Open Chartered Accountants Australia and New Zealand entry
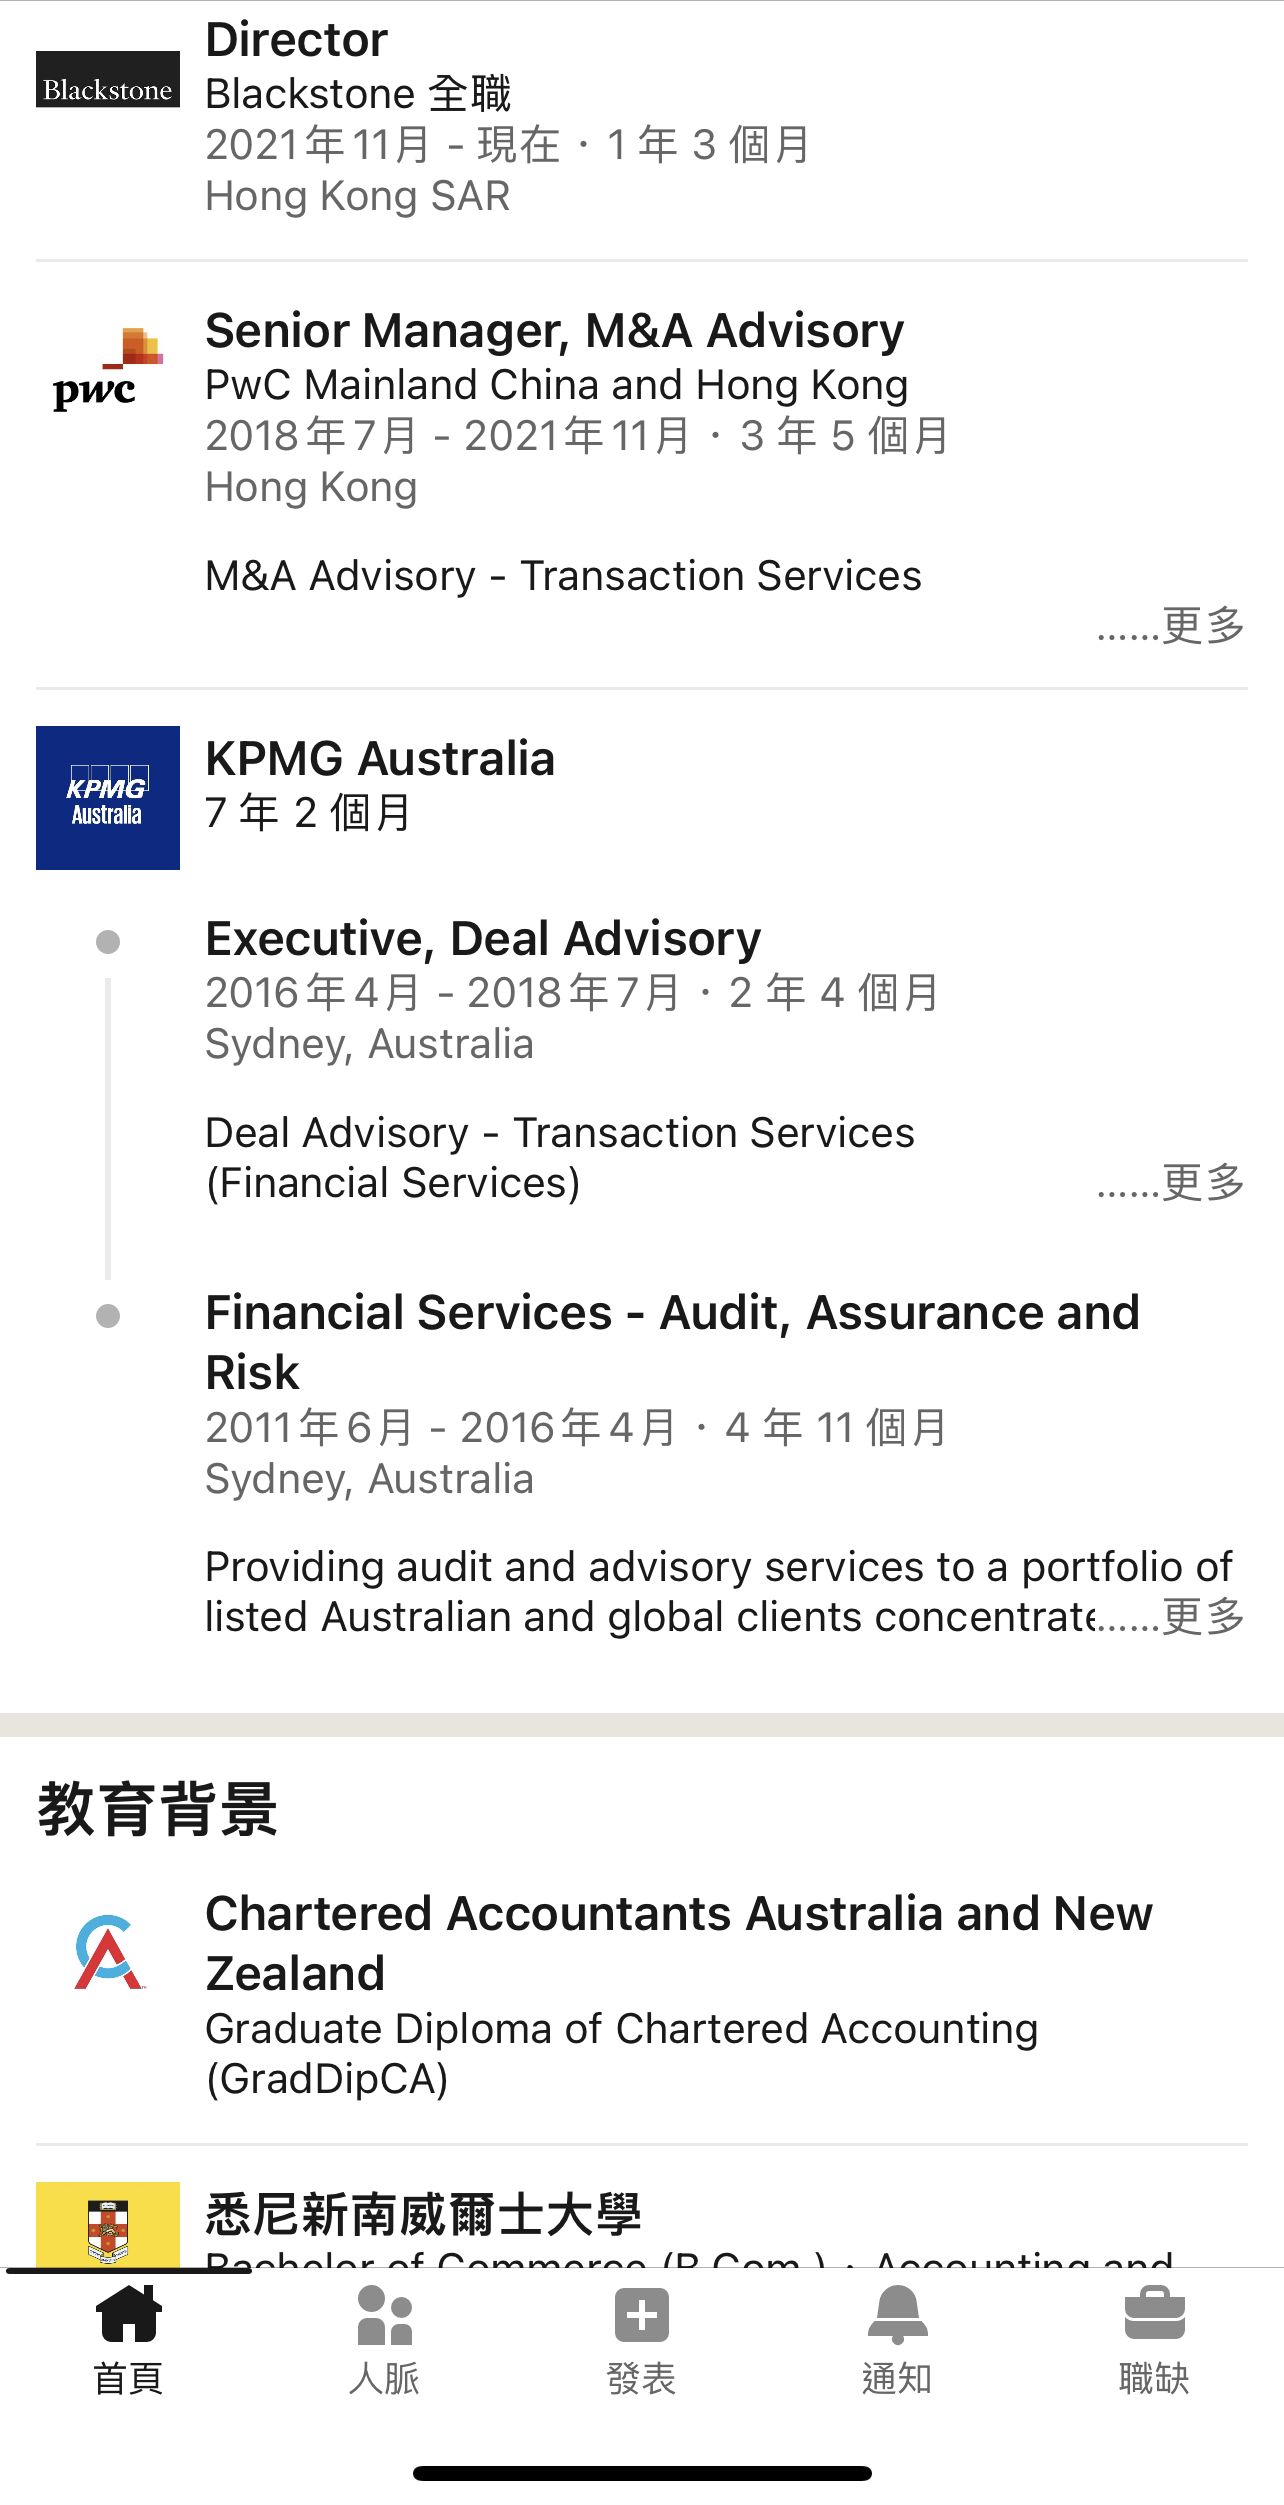 (x=679, y=1943)
